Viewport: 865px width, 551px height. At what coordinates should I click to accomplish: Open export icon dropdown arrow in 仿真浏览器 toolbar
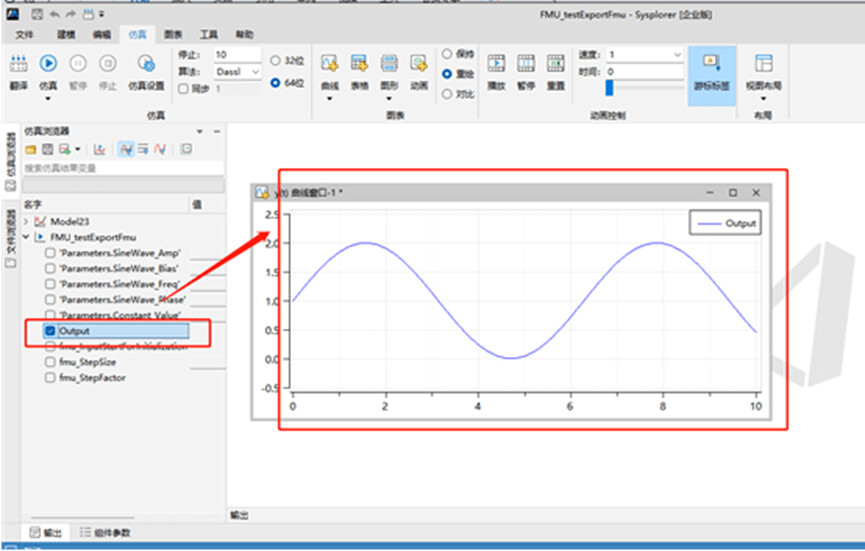pyautogui.click(x=78, y=149)
